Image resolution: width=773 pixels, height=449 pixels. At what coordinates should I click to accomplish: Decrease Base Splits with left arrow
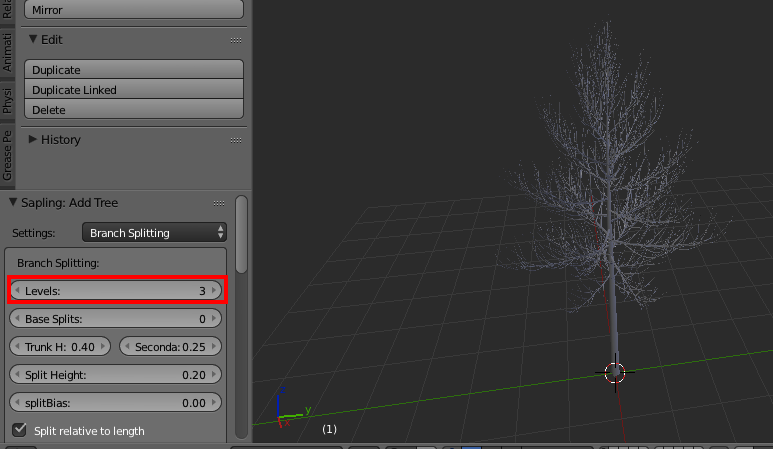tap(17, 318)
